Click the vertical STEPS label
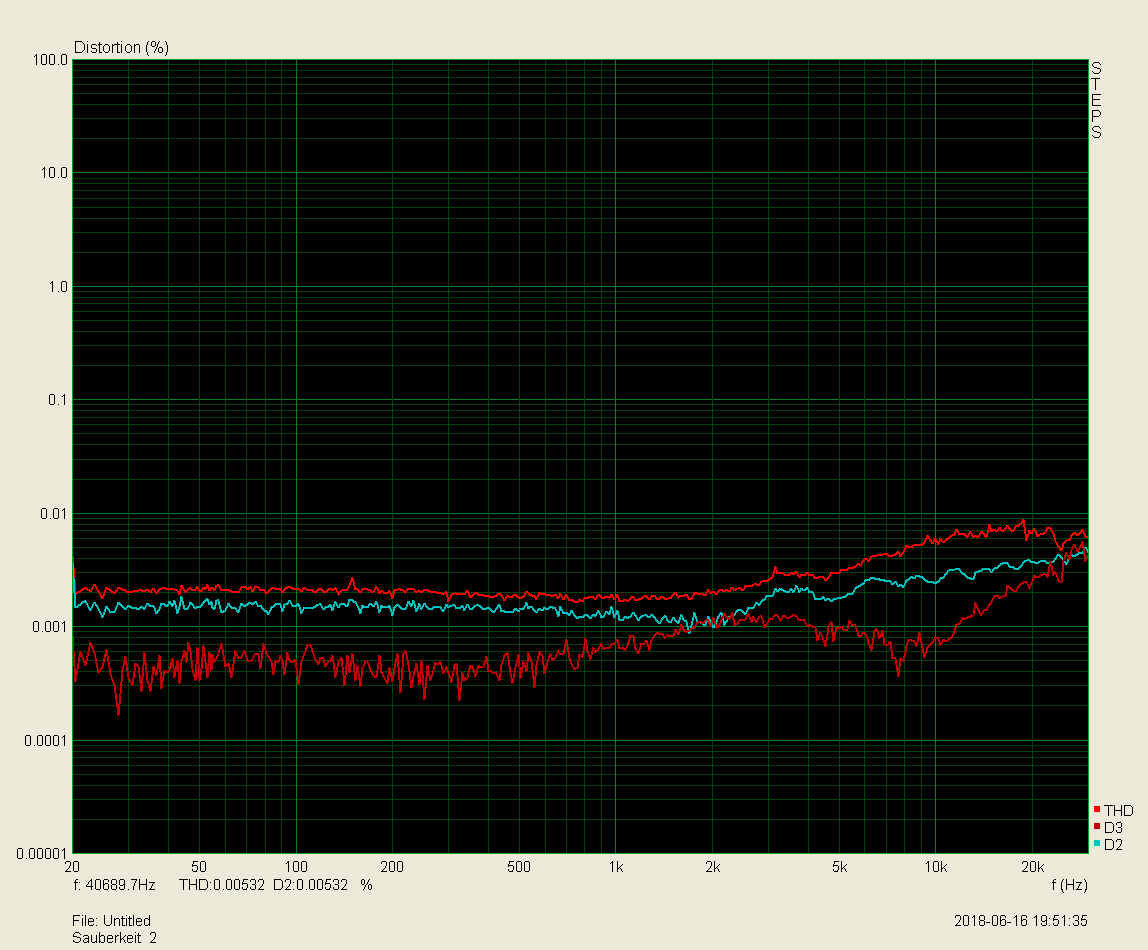 [x=1096, y=100]
